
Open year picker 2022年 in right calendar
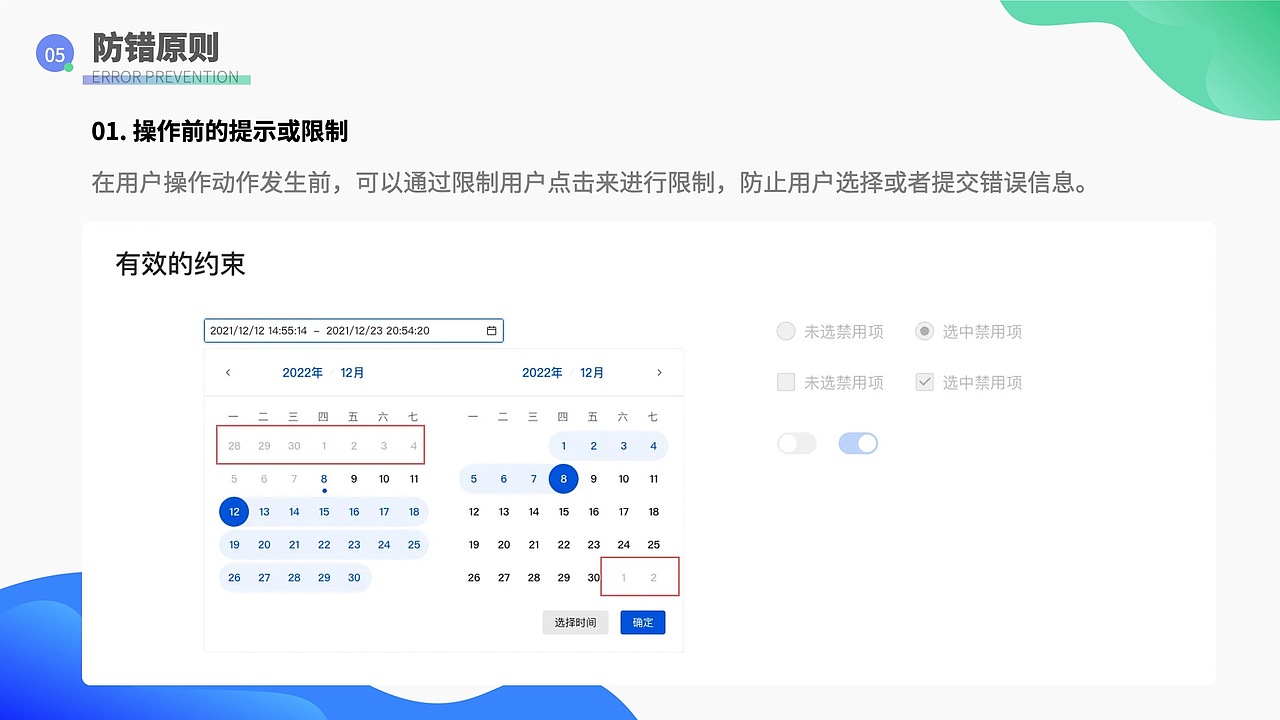pyautogui.click(x=542, y=373)
